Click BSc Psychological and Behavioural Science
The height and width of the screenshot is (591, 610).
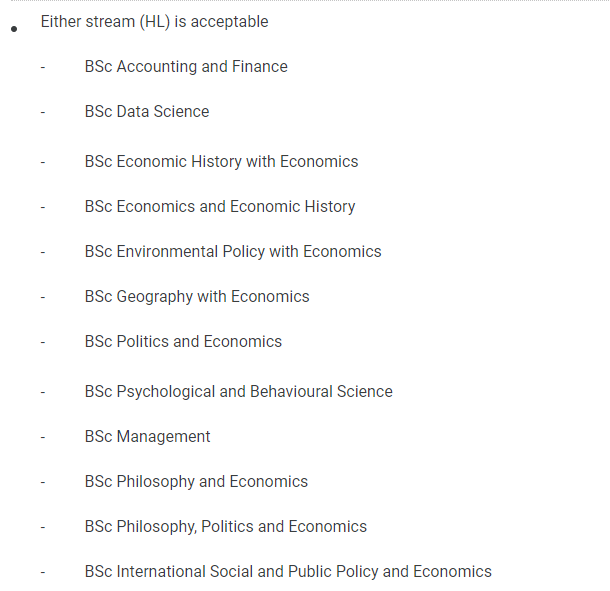pyautogui.click(x=238, y=392)
